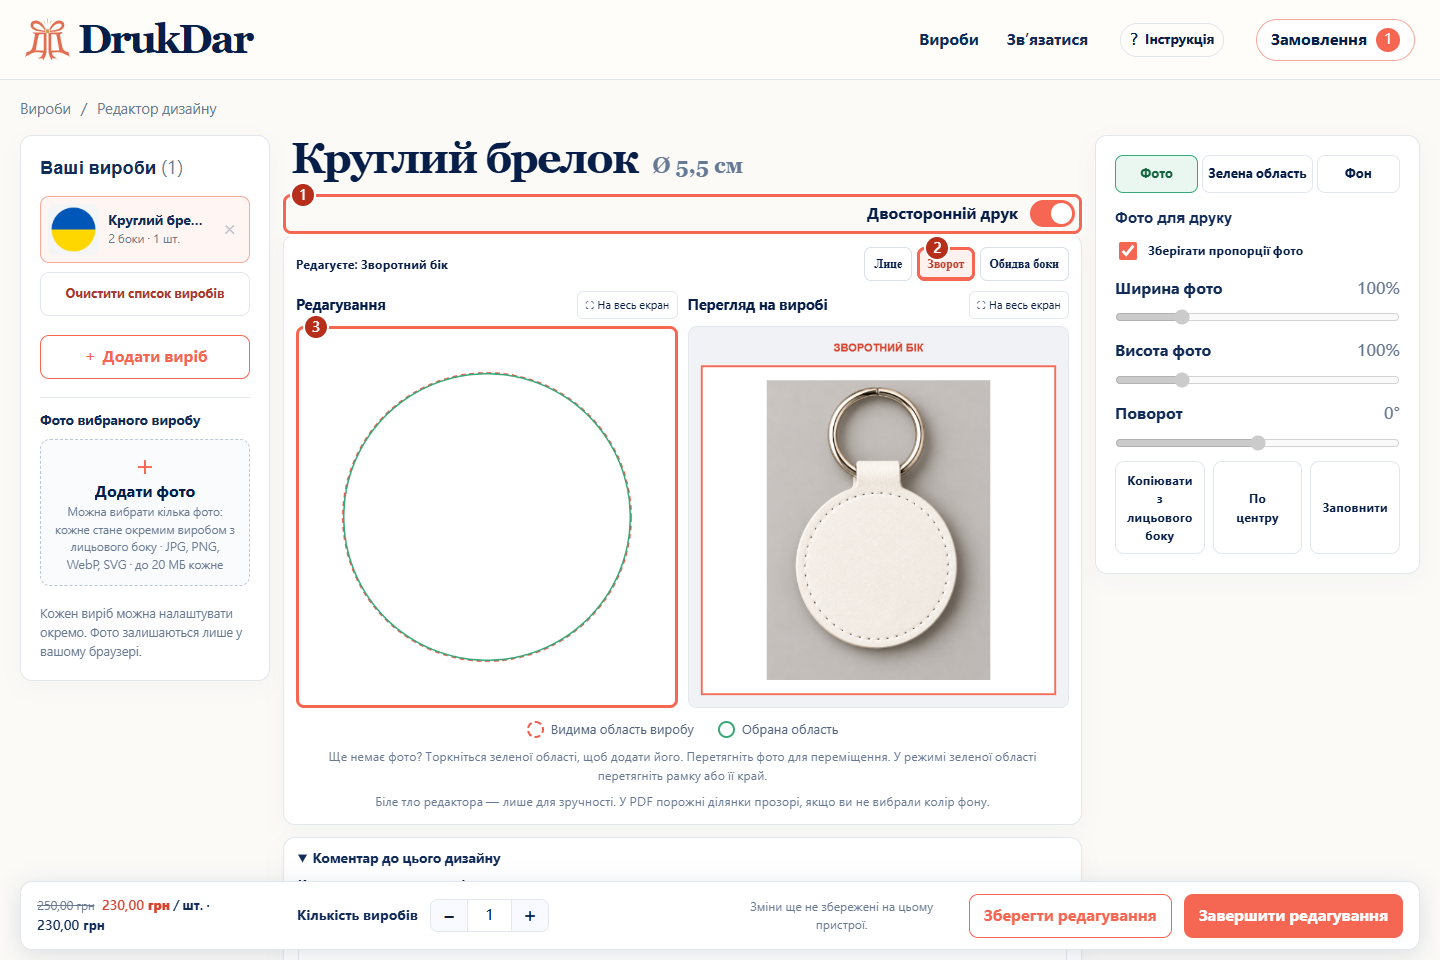
Task: Increase quantity with the plus button
Action: click(x=530, y=916)
